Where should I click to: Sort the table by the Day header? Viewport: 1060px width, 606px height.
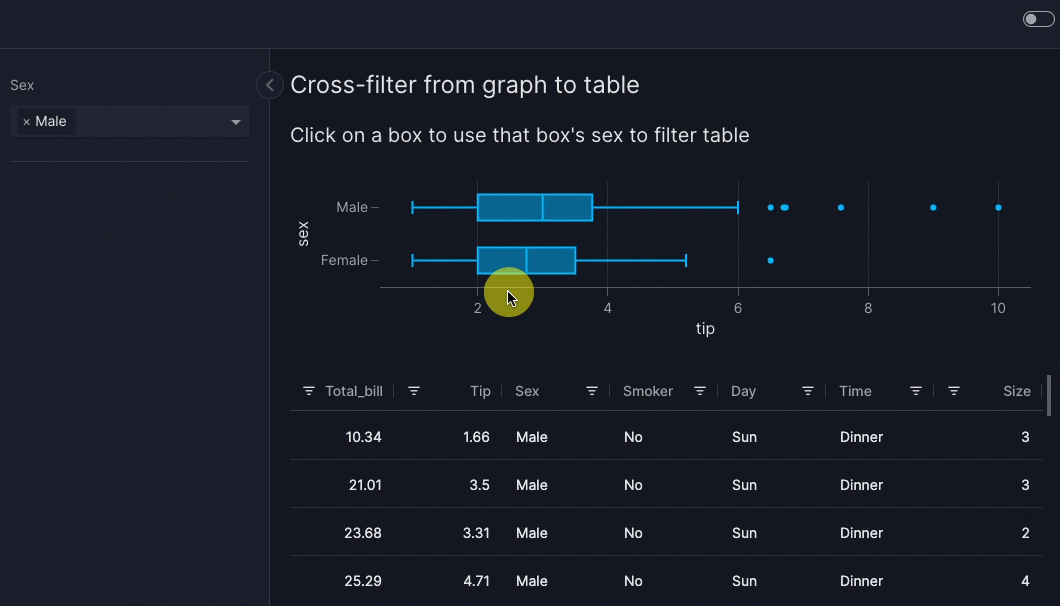(743, 391)
